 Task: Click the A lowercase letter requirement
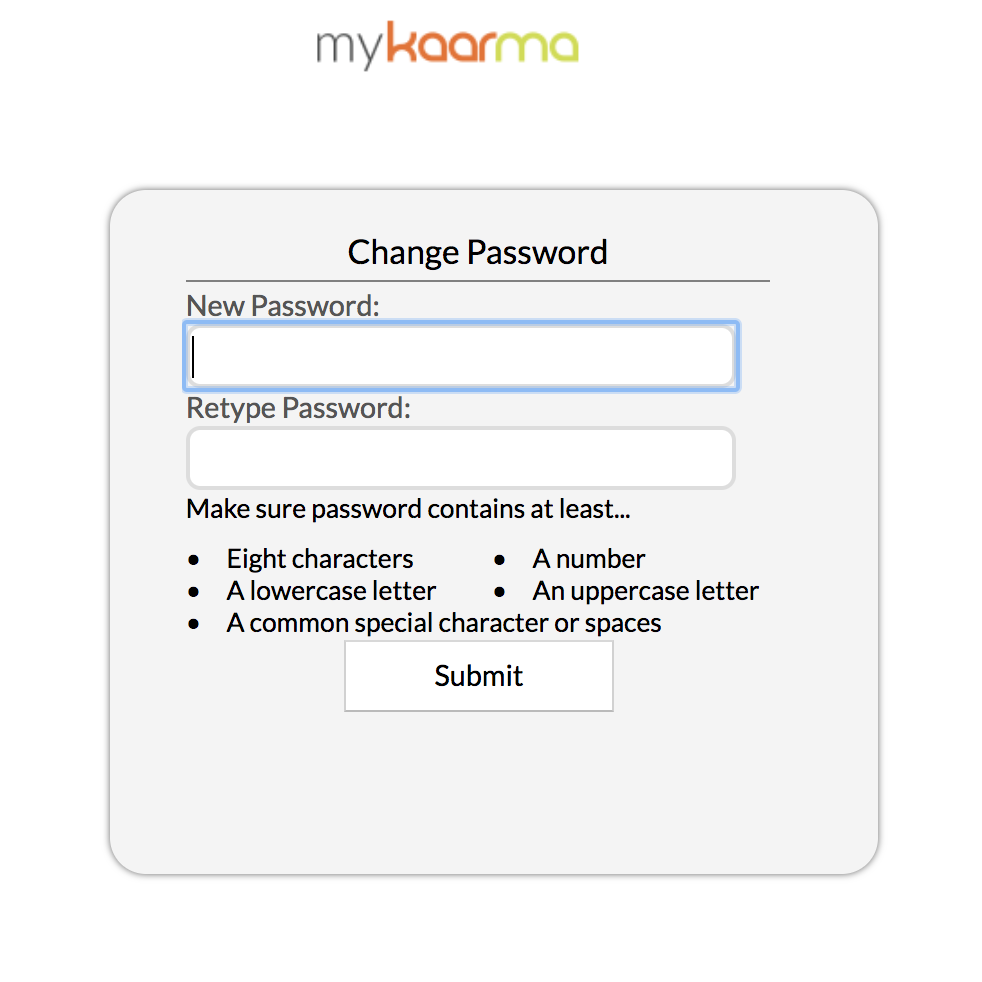tap(331, 591)
